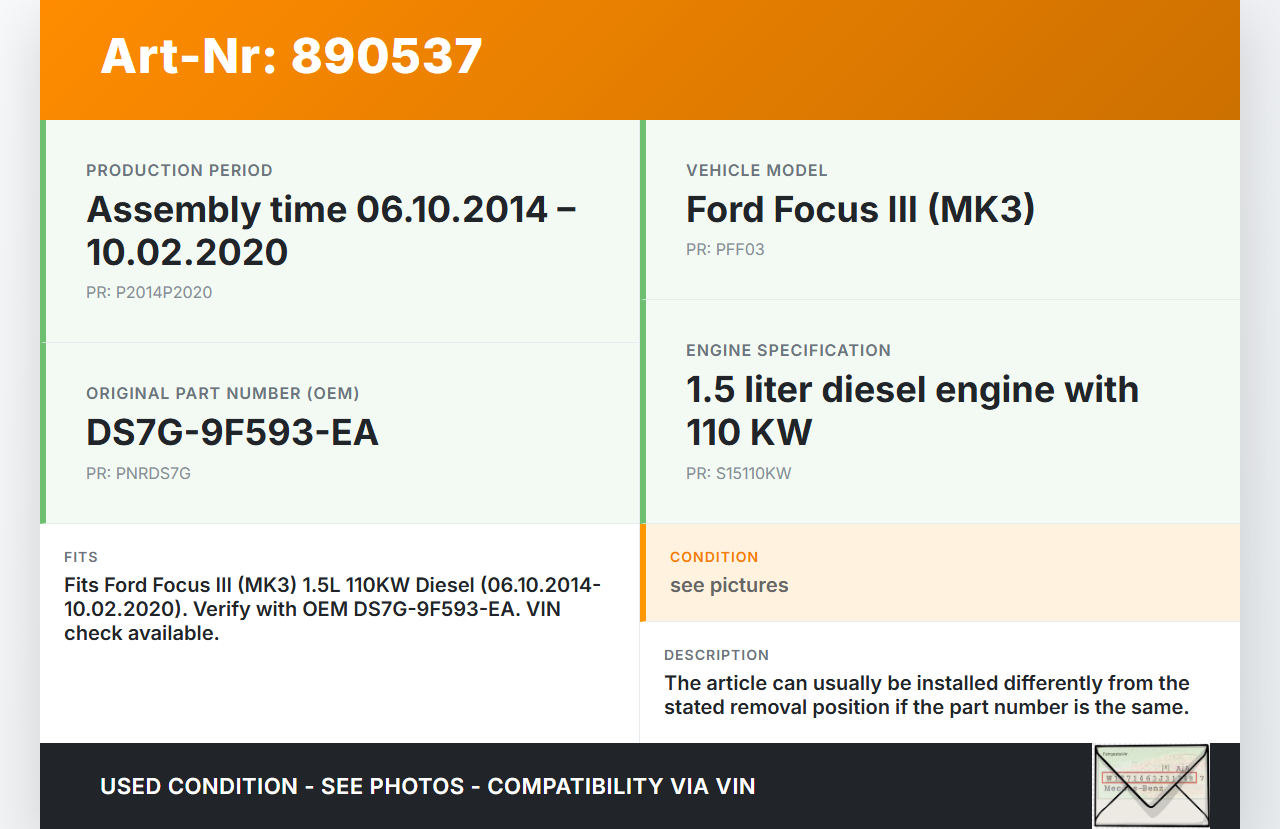Click the 'see pictures' condition text
This screenshot has height=829, width=1280.
click(729, 586)
